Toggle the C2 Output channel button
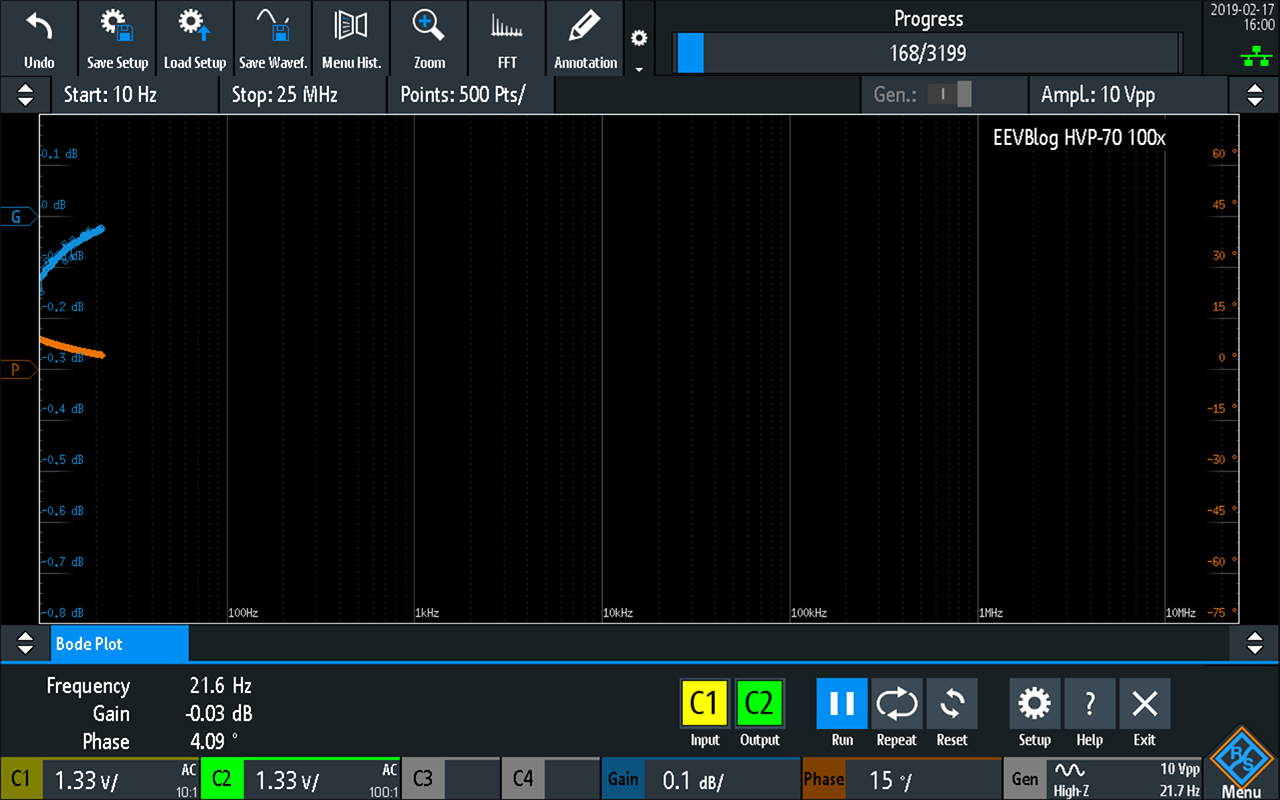Screen dimensions: 1280x800 (760, 704)
